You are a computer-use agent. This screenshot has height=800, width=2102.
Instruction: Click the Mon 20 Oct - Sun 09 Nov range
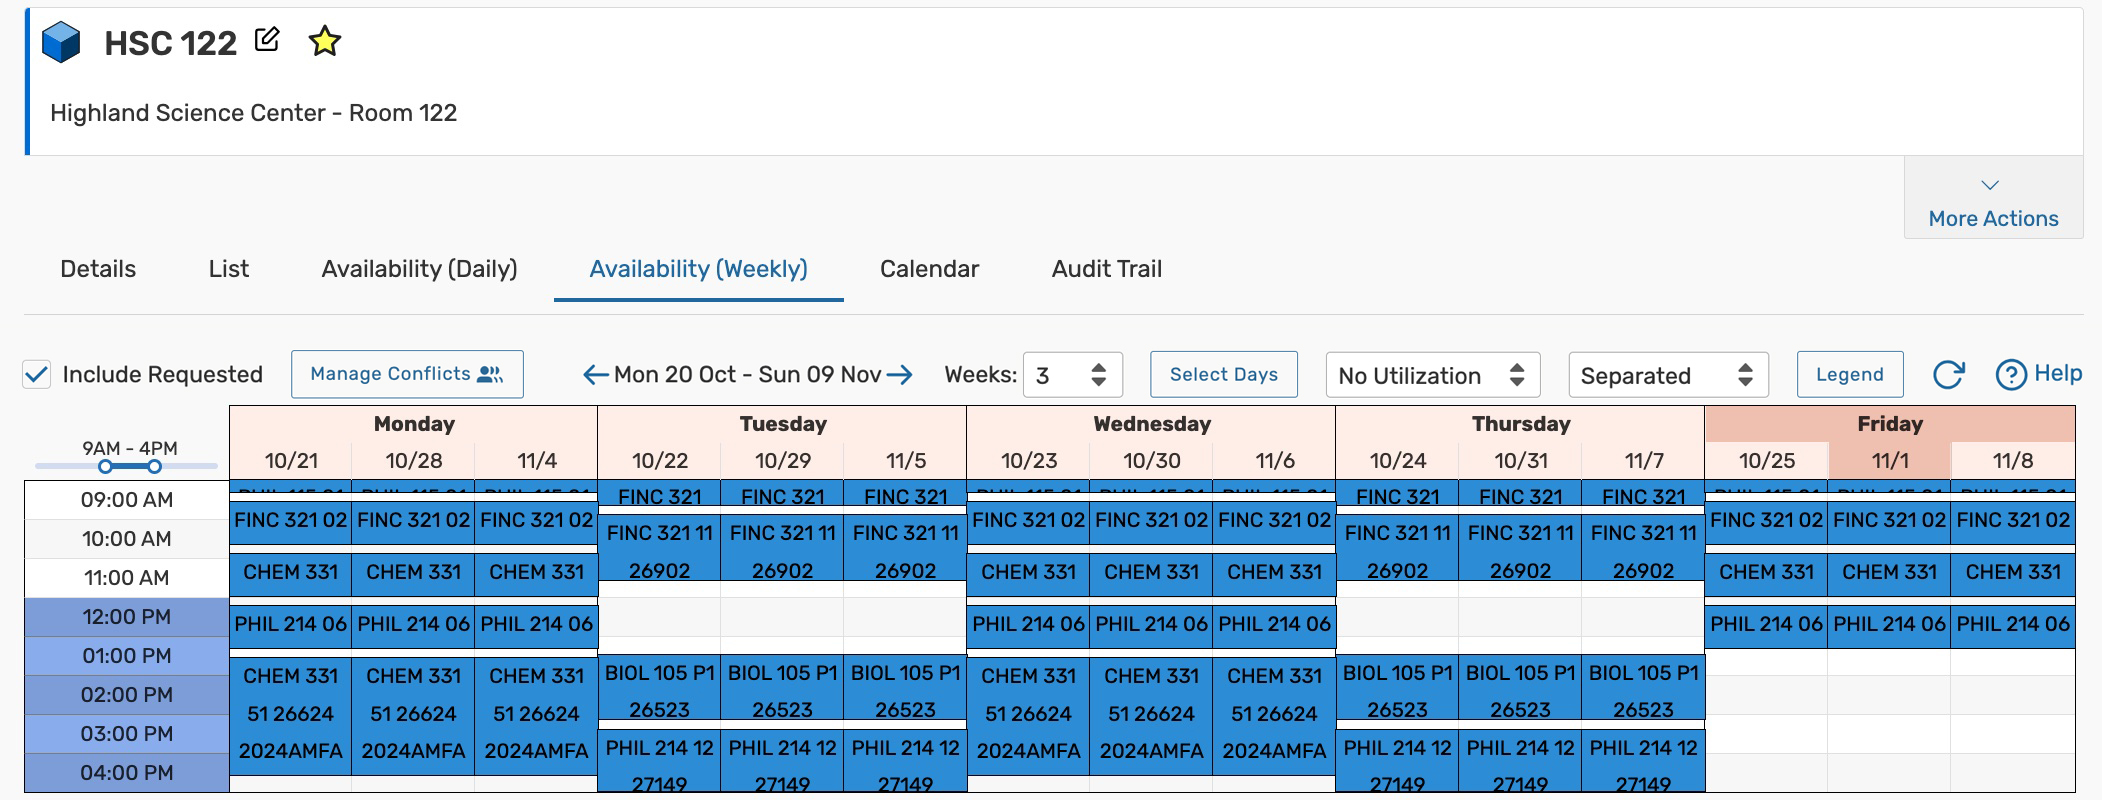tap(748, 375)
